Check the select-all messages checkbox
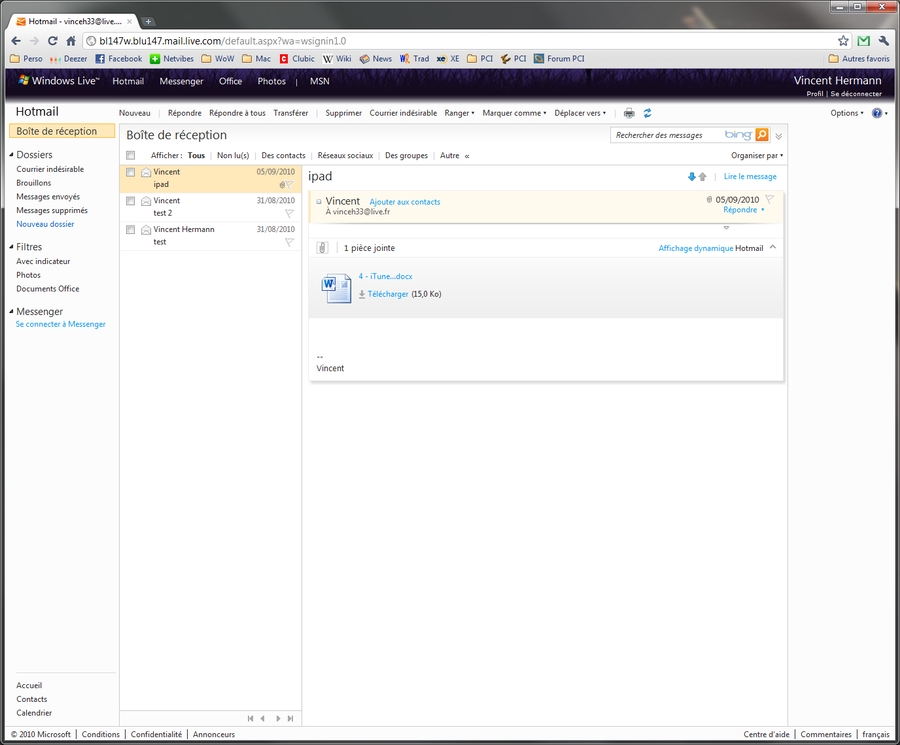 (131, 156)
